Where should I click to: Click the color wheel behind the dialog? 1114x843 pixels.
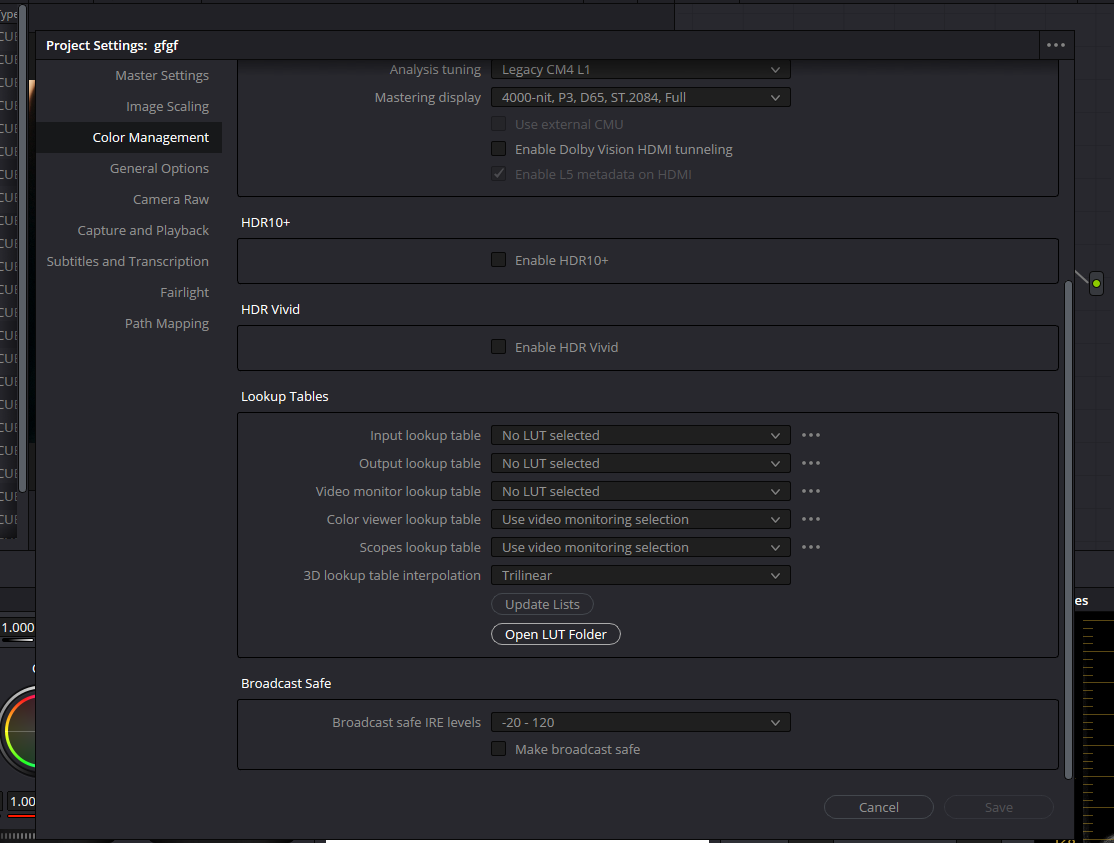tap(18, 730)
